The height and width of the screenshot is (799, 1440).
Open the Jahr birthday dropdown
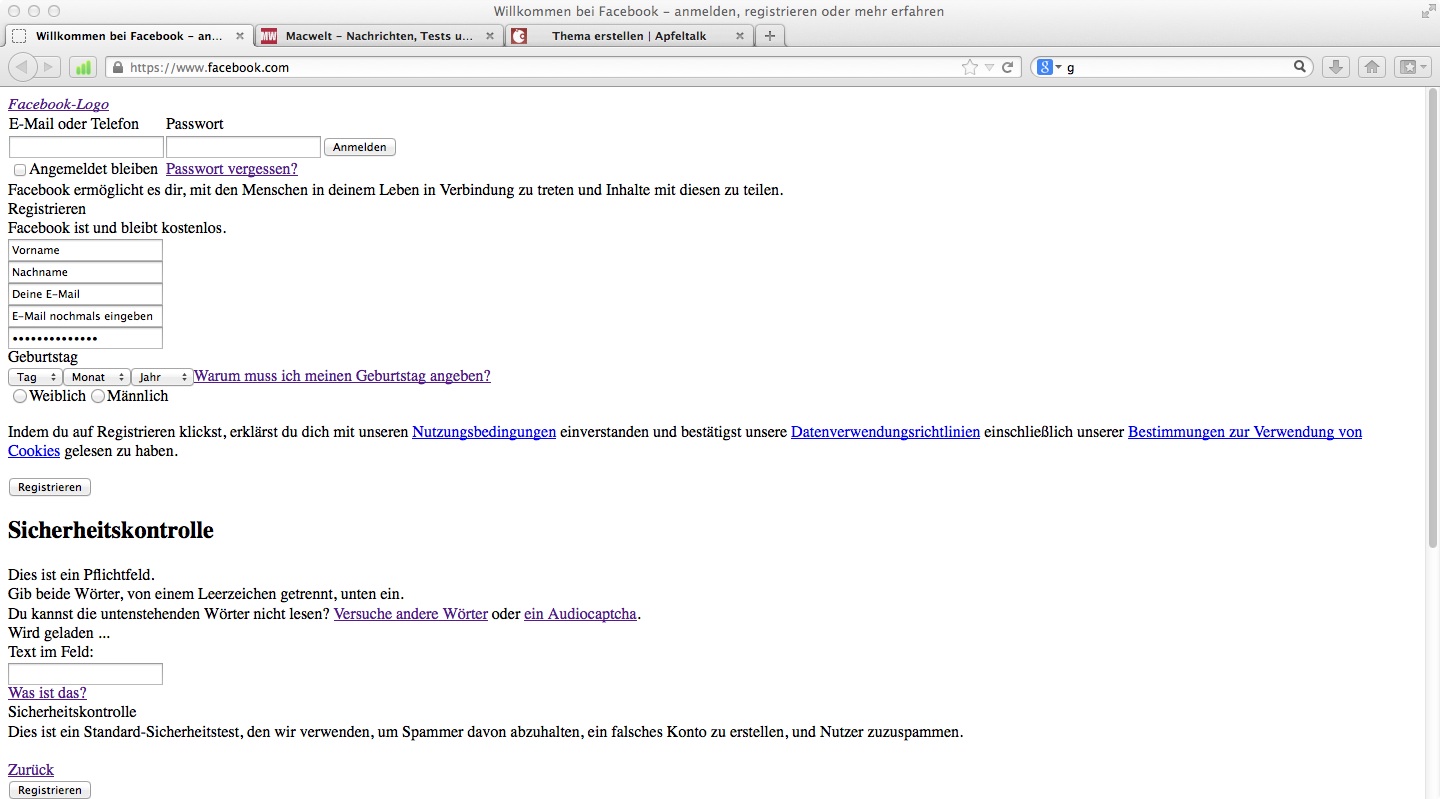tap(162, 377)
